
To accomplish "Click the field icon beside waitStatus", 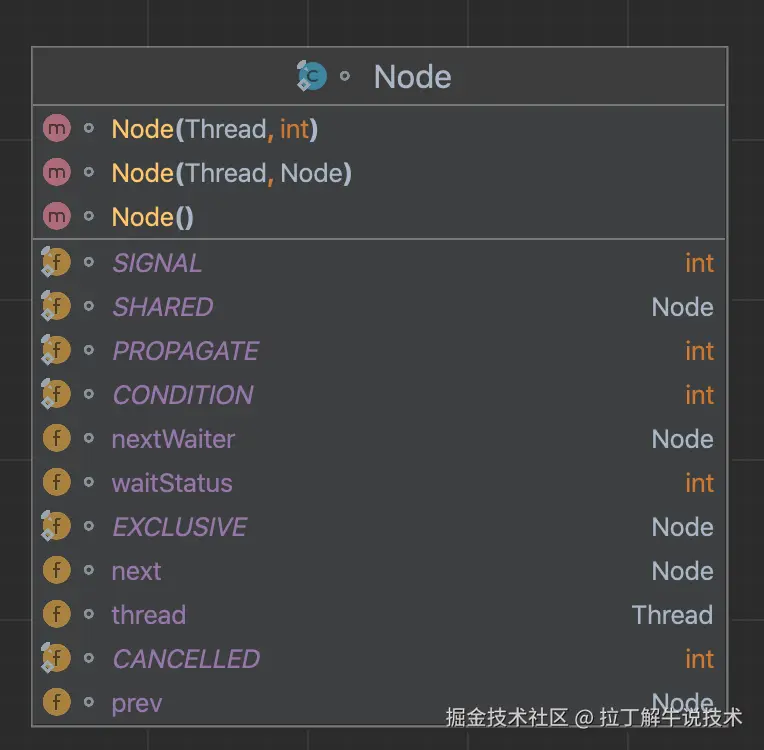I will 57,483.
